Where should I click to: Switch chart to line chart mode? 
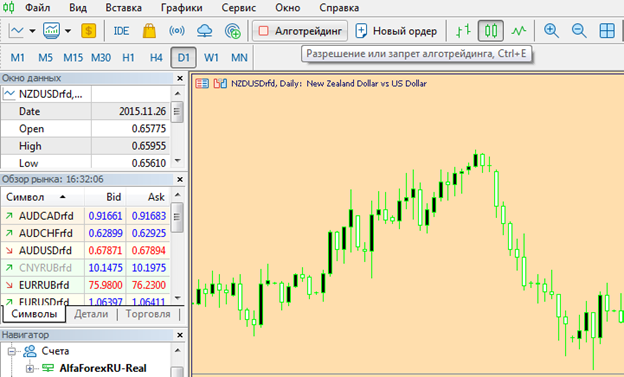coord(519,31)
